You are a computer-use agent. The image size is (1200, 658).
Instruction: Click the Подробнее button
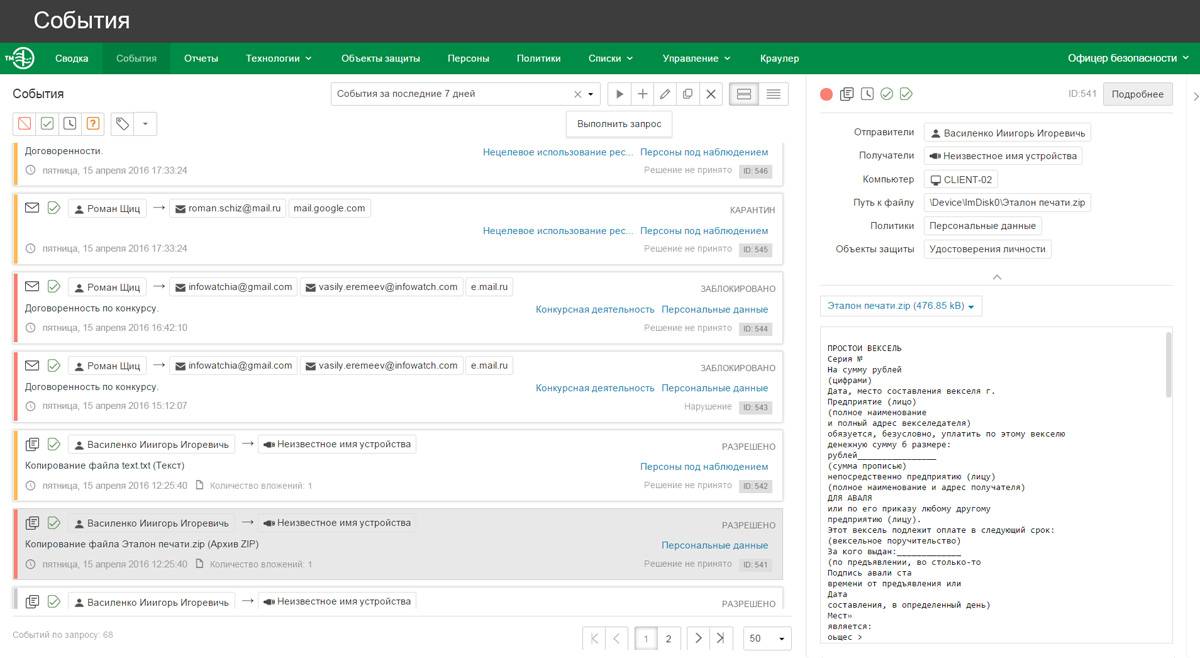pyautogui.click(x=1137, y=94)
